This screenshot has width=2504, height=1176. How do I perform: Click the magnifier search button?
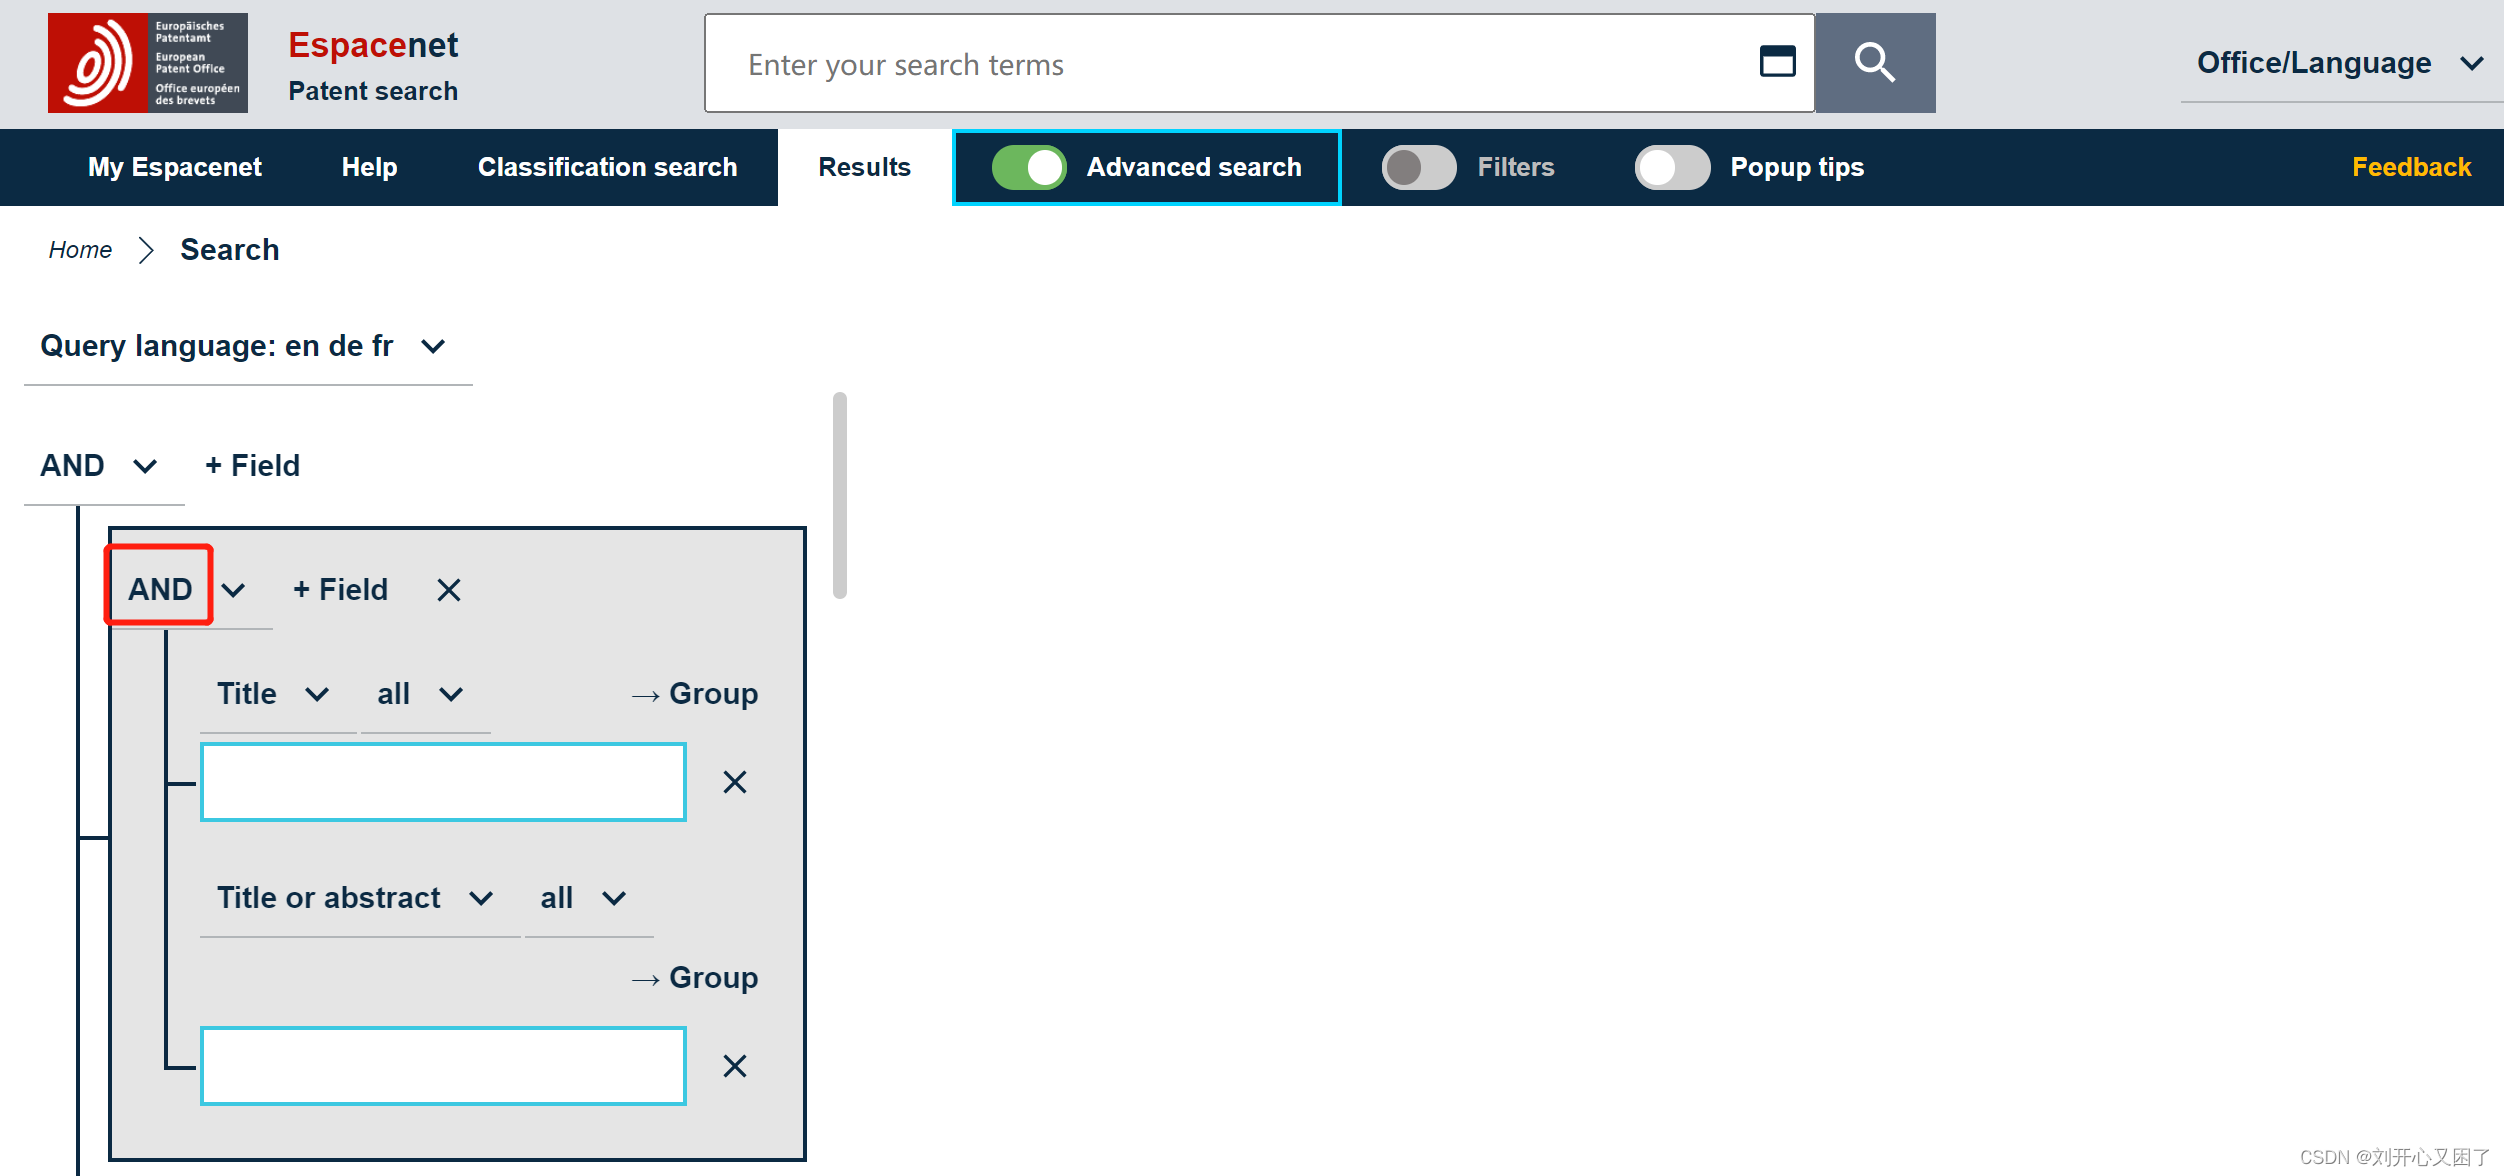click(1874, 63)
